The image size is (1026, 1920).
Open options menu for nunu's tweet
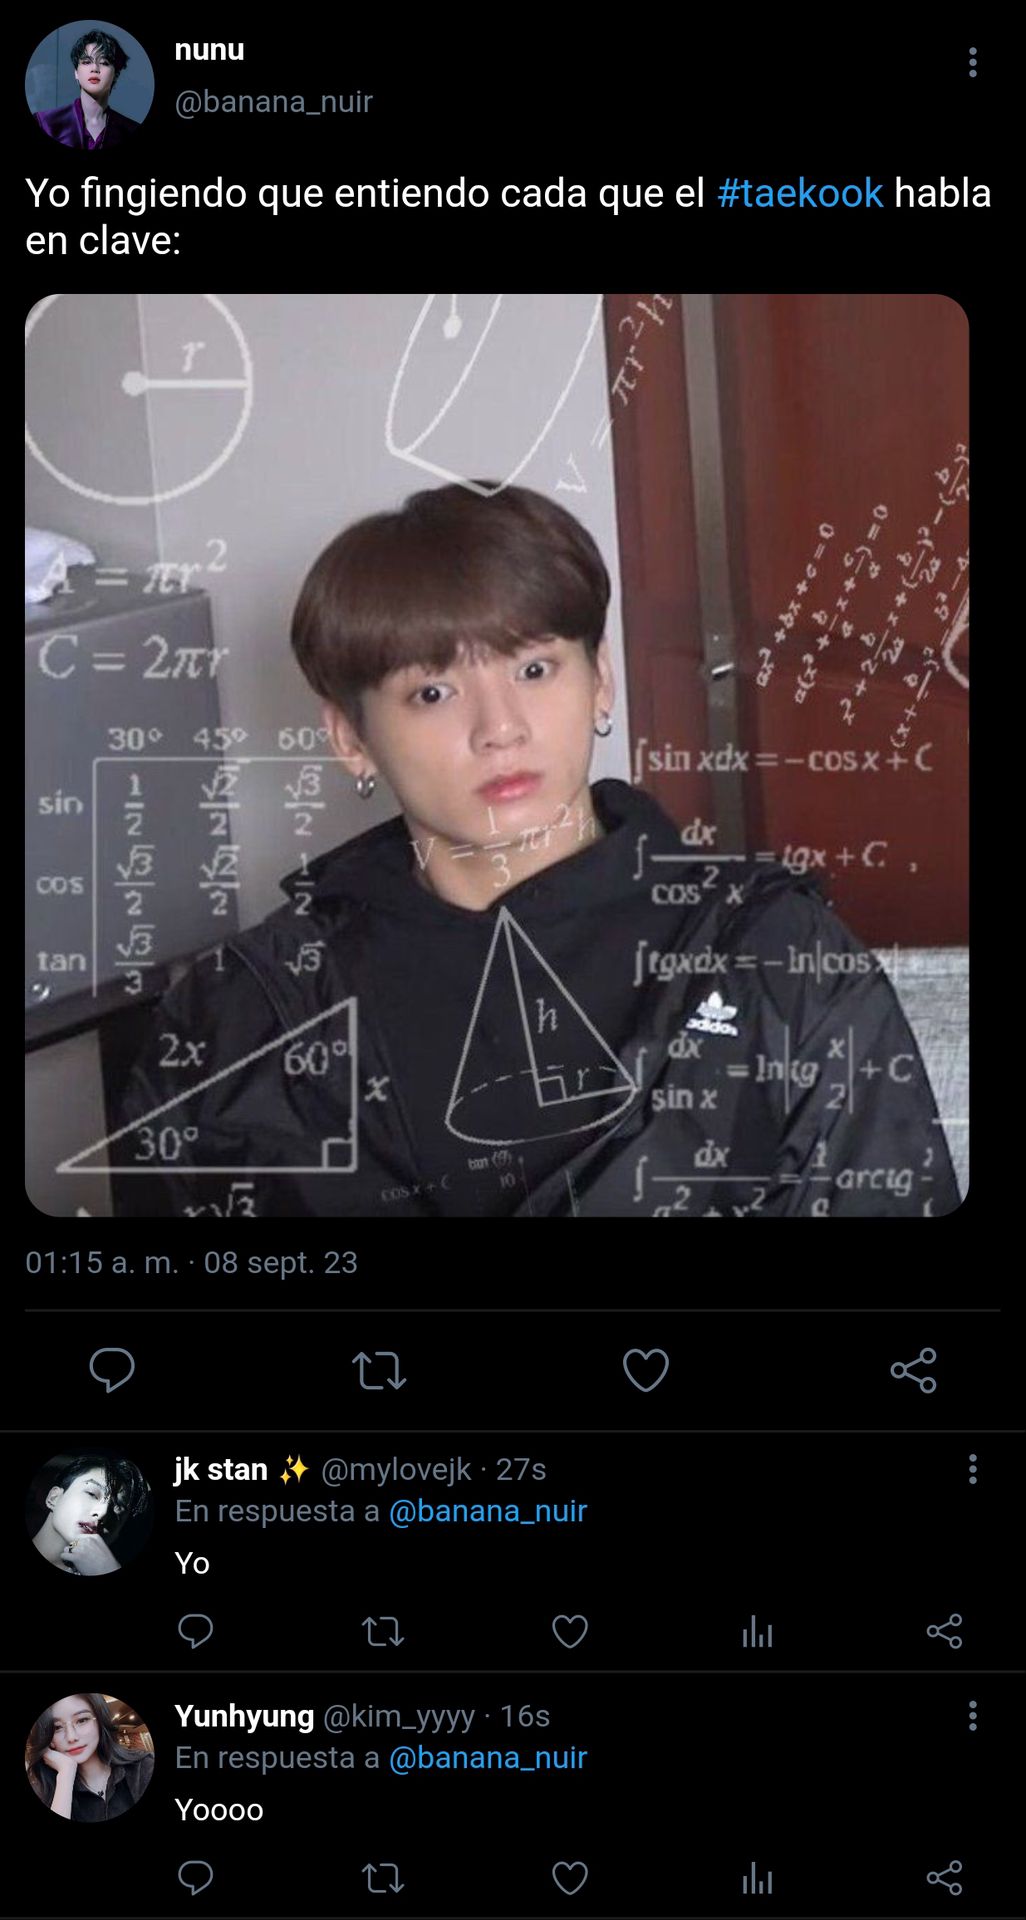tap(972, 62)
